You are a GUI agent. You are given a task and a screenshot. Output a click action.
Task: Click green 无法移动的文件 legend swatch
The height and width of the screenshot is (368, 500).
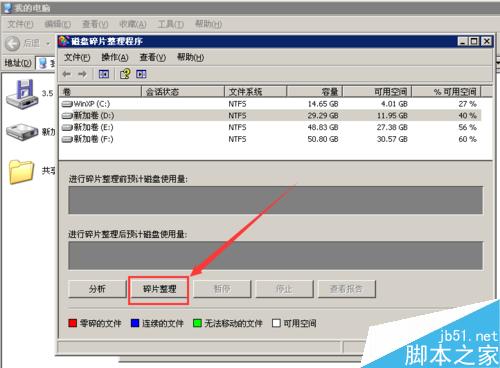[x=197, y=323]
